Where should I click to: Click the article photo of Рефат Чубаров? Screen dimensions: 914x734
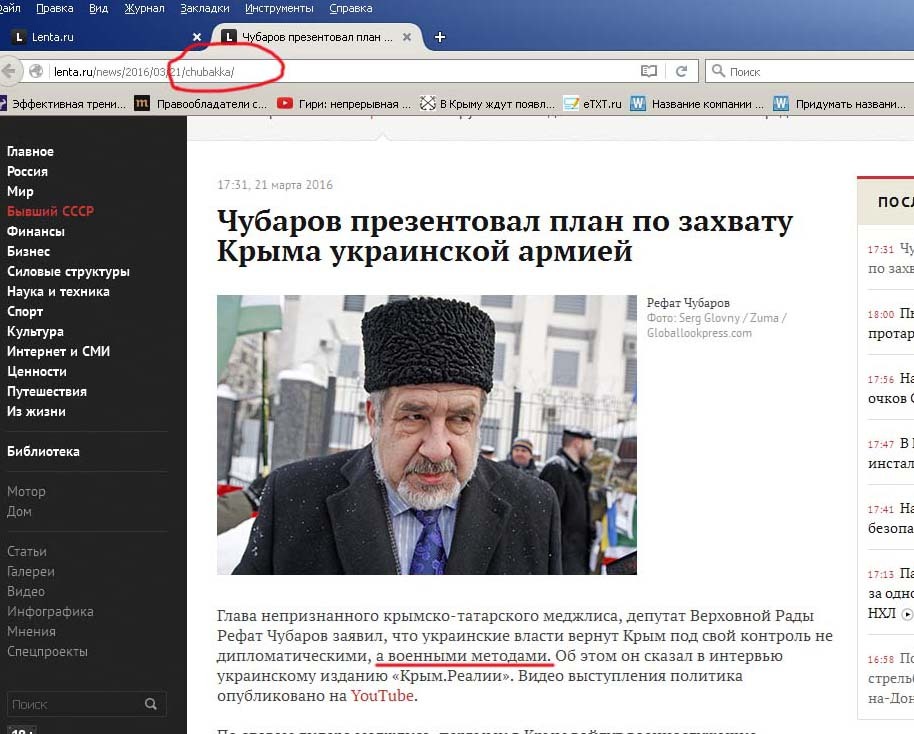426,434
